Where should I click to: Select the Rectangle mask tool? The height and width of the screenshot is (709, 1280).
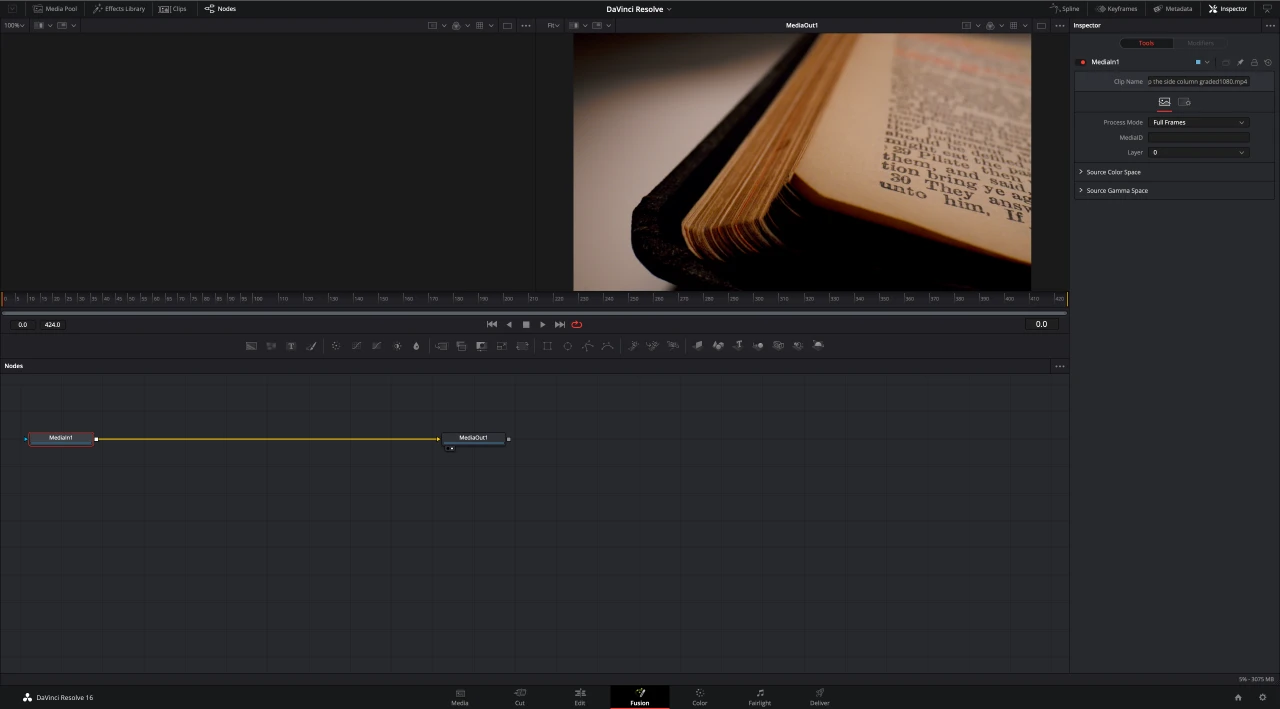tap(547, 345)
